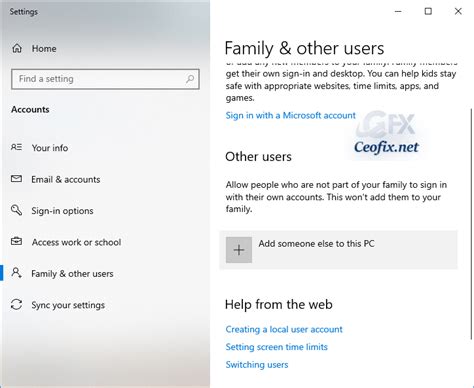Open Setting screen time limits link
The width and height of the screenshot is (474, 388).
pyautogui.click(x=276, y=347)
